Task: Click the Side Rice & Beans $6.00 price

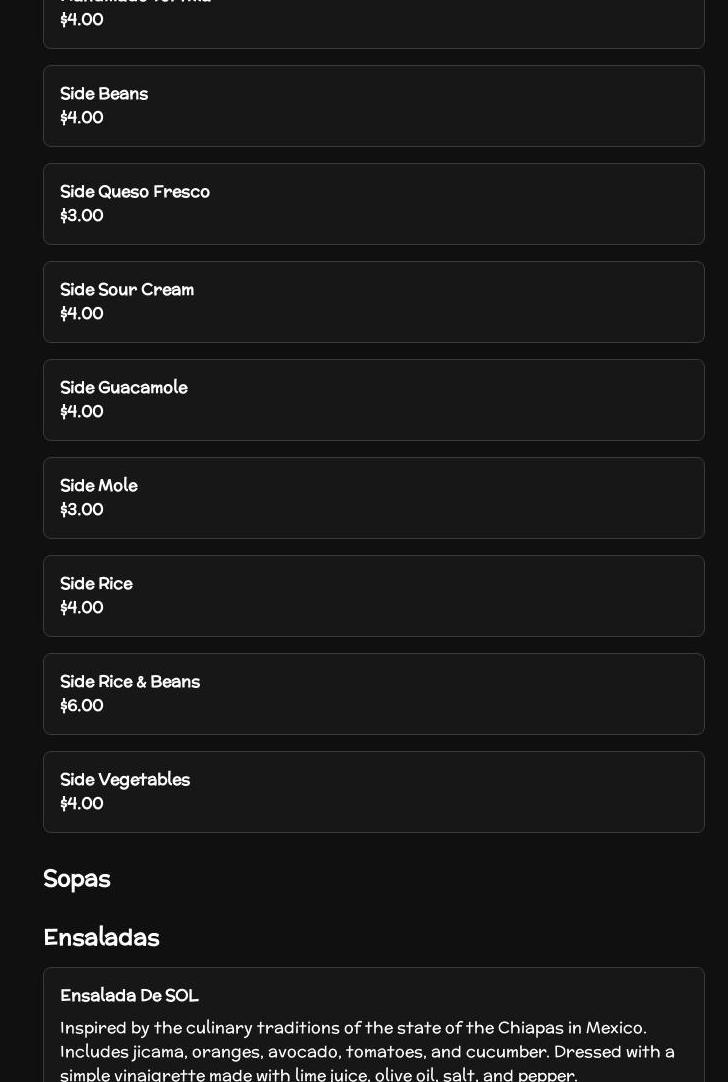Action: pyautogui.click(x=82, y=706)
